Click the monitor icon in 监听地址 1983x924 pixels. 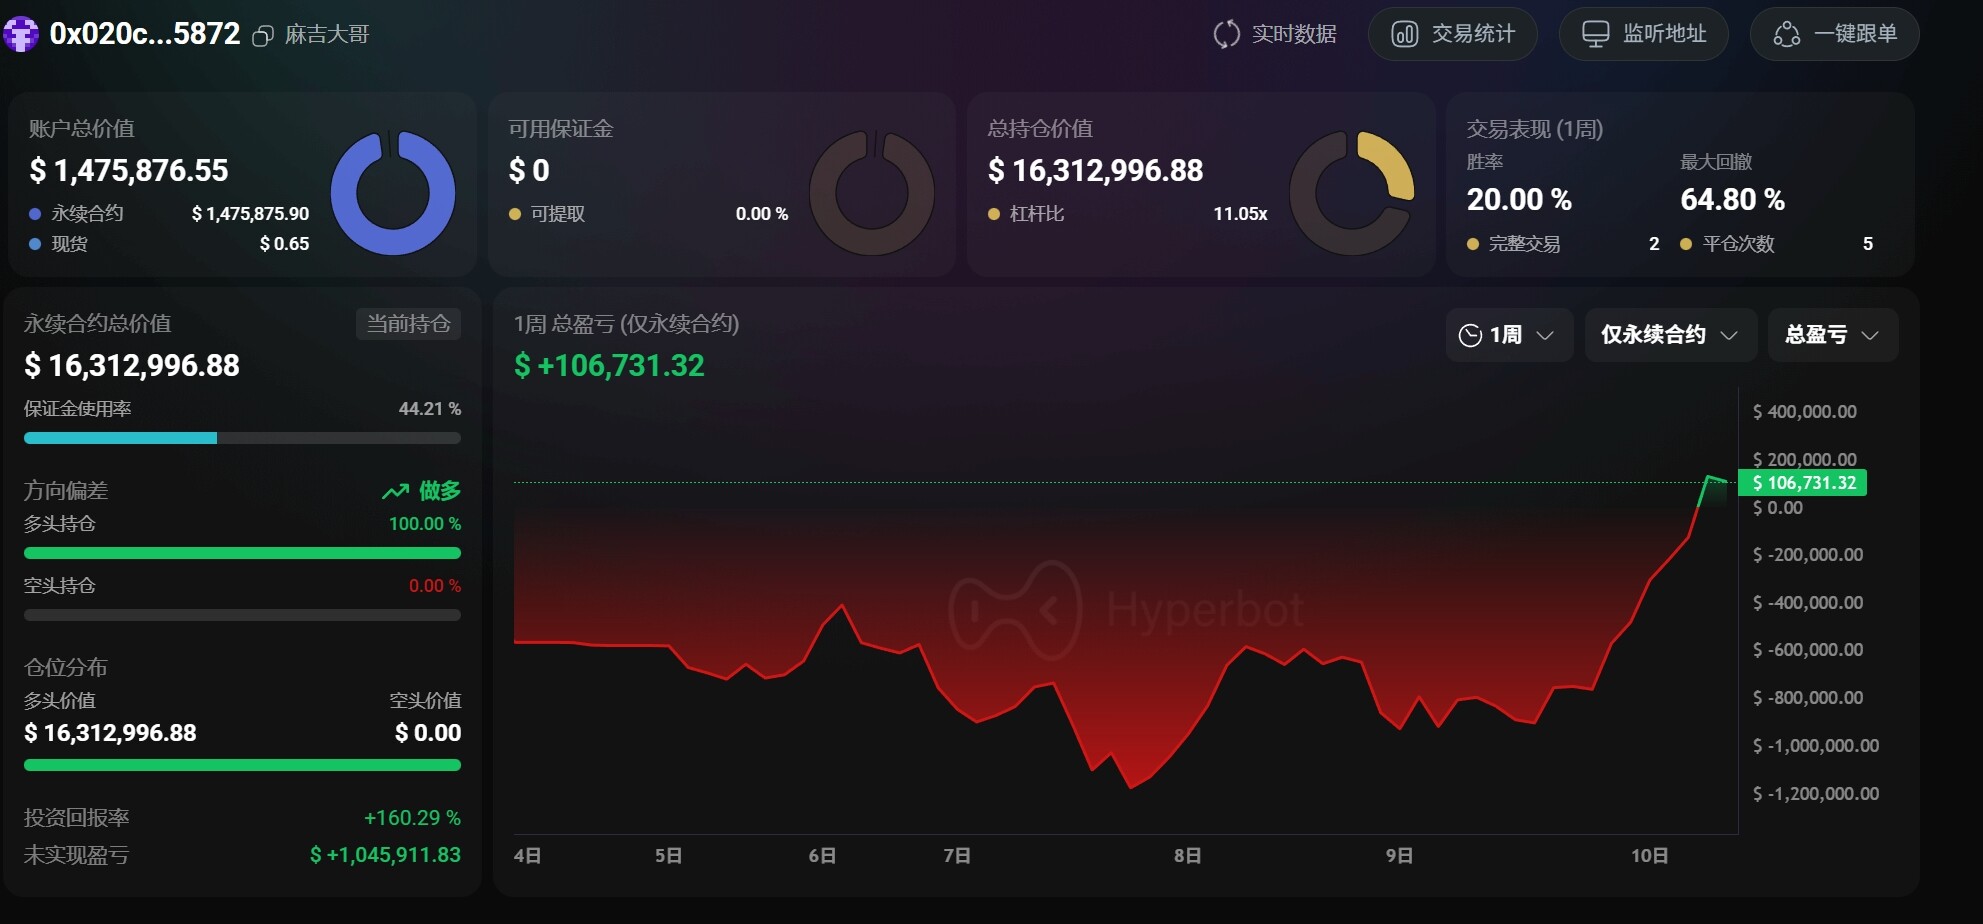point(1595,34)
